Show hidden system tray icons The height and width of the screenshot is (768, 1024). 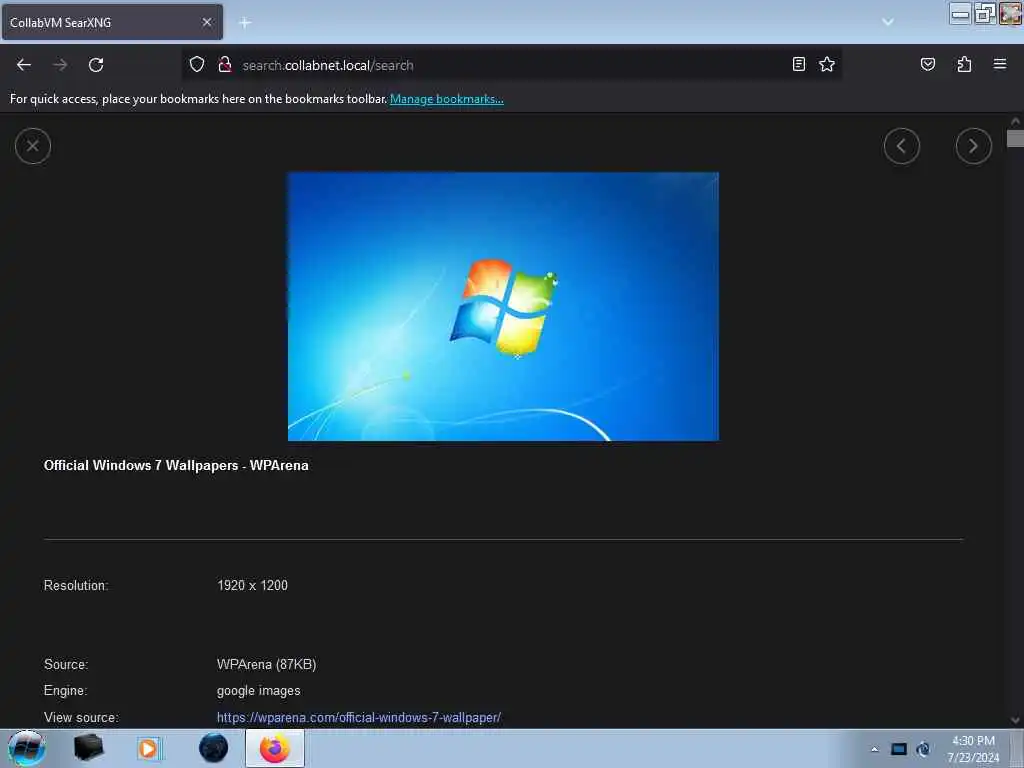pyautogui.click(x=874, y=749)
